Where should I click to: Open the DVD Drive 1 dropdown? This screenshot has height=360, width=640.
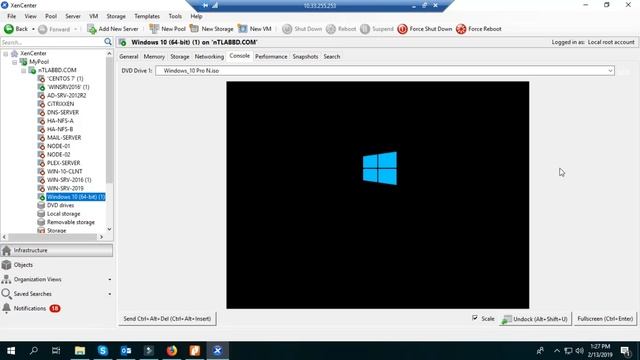coord(610,71)
